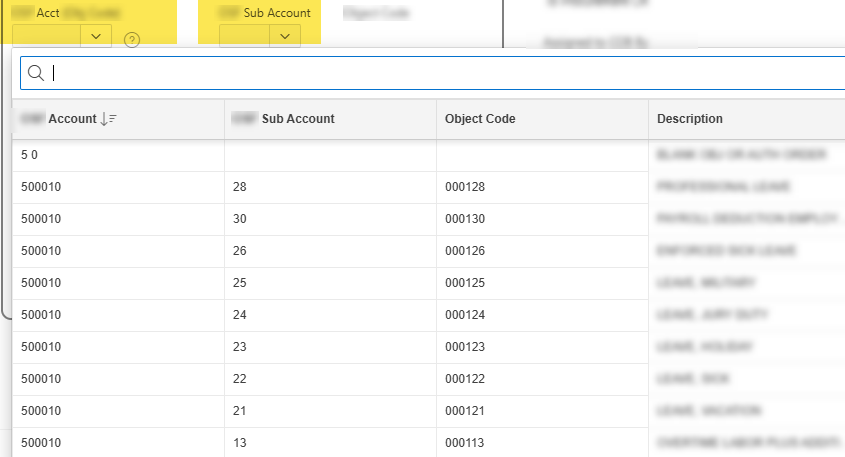This screenshot has width=845, height=457.
Task: Sort by the Object Code column header
Action: pyautogui.click(x=480, y=119)
